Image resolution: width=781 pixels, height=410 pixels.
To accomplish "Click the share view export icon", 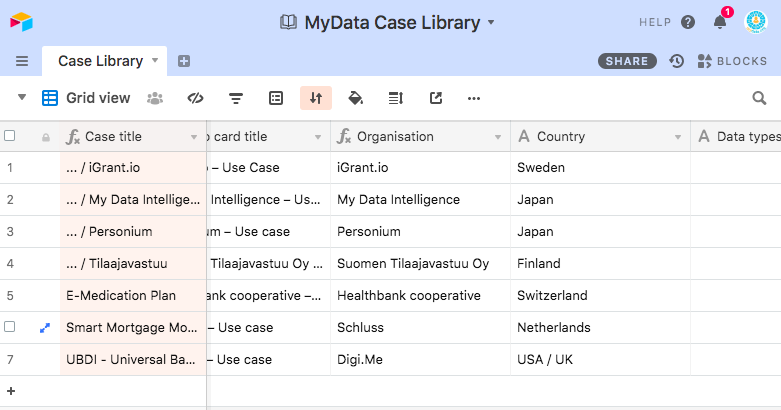I will pos(435,98).
